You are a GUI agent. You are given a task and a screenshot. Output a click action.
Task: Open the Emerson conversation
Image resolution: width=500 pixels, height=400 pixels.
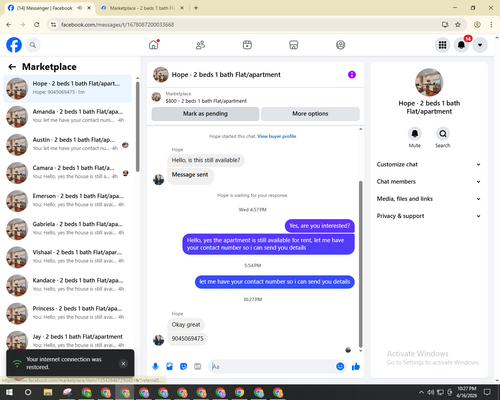[x=67, y=201]
